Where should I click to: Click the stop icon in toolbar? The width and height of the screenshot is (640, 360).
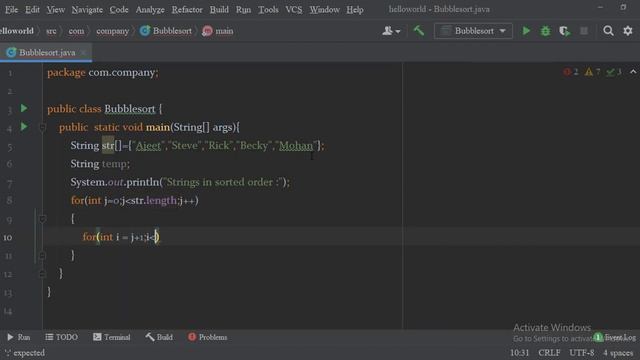tap(584, 31)
